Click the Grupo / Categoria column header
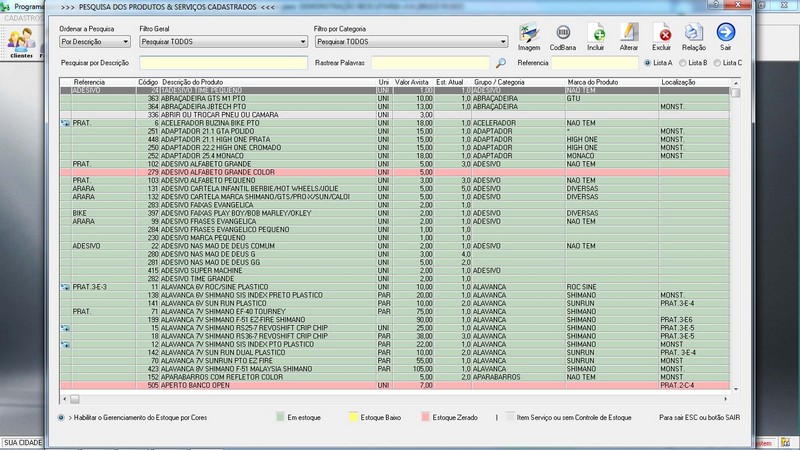This screenshot has height=450, width=800. tap(499, 82)
